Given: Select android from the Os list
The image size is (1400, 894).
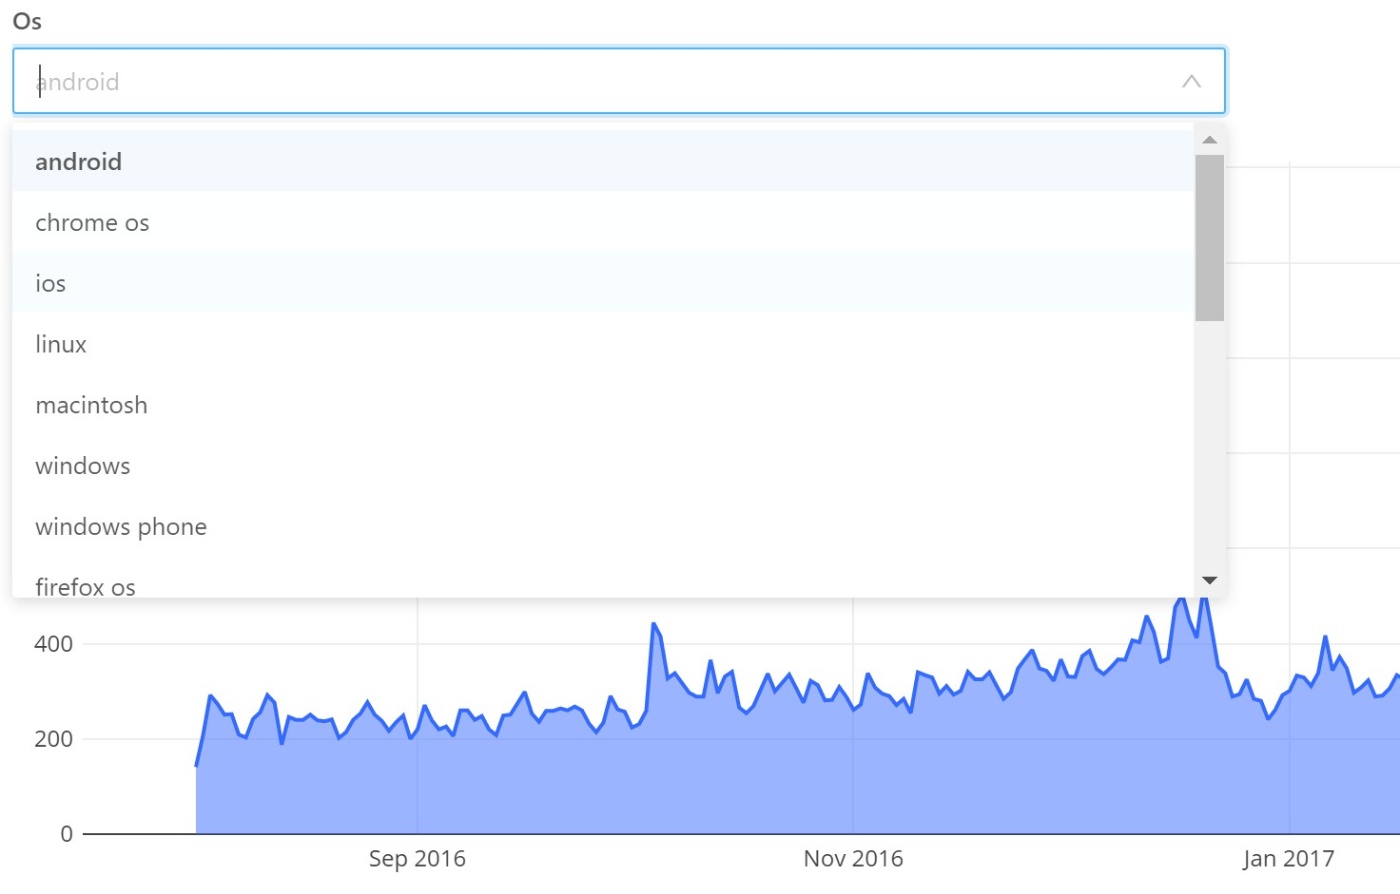Looking at the screenshot, I should 603,161.
